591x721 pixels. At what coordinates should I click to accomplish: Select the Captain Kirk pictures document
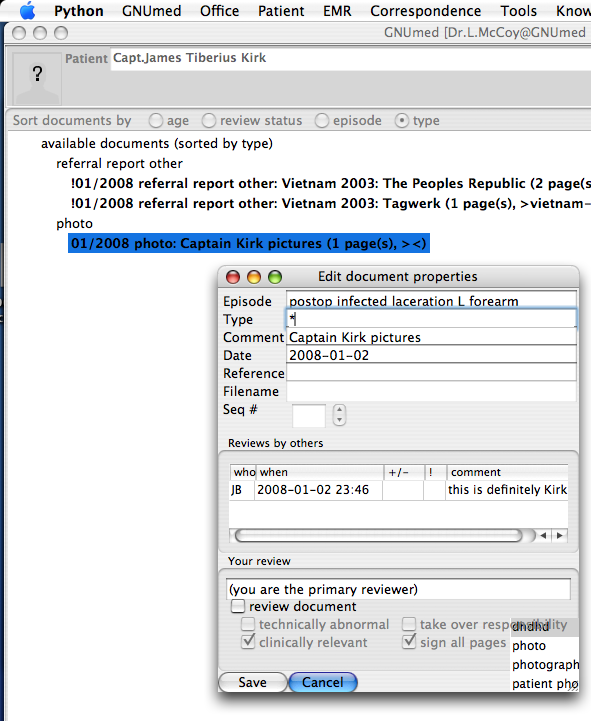[x=249, y=243]
